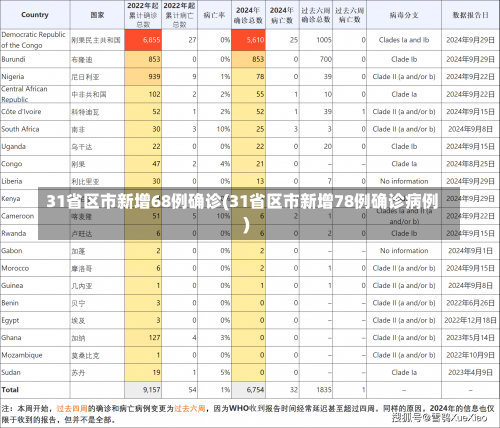Select the "国家" column header
Viewport: 500px width, 428px height.
[x=97, y=15]
